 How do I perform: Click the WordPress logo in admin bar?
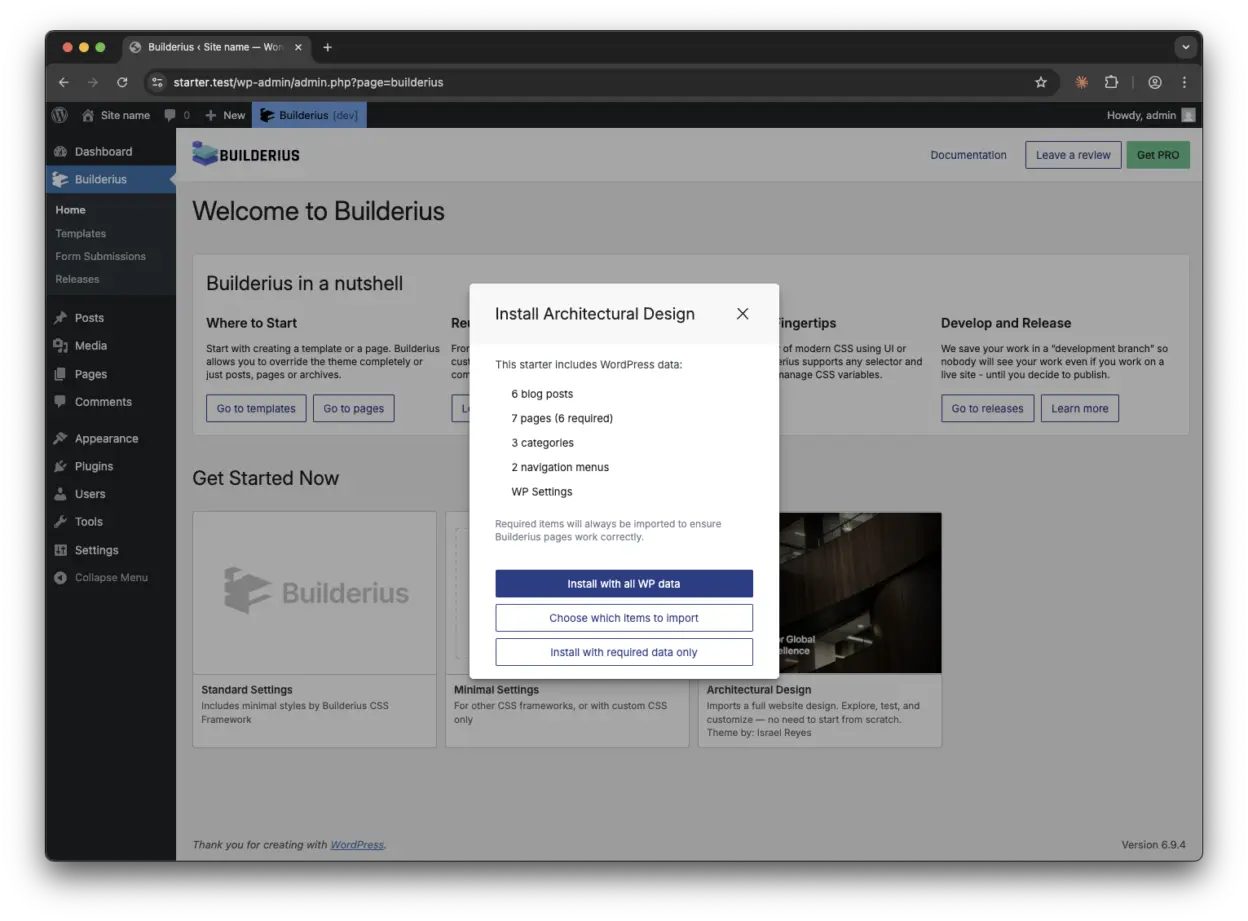click(60, 115)
